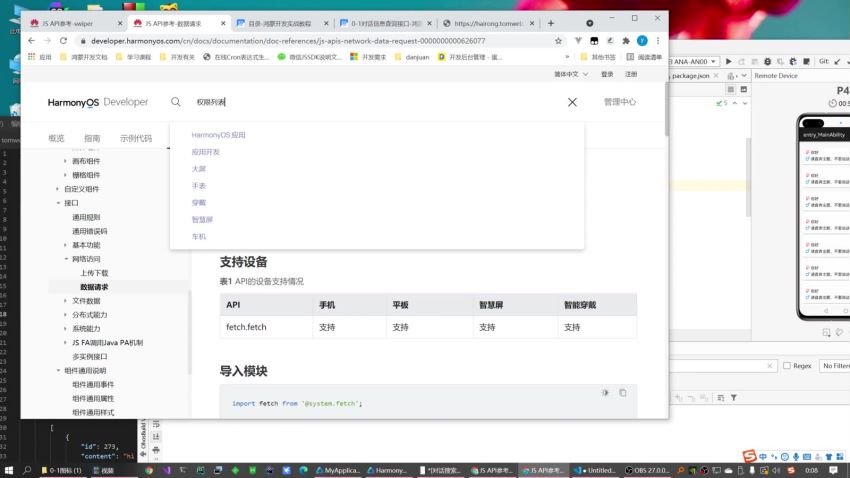Copy the import fetch code snippet
The image size is (850, 478).
pyautogui.click(x=623, y=393)
